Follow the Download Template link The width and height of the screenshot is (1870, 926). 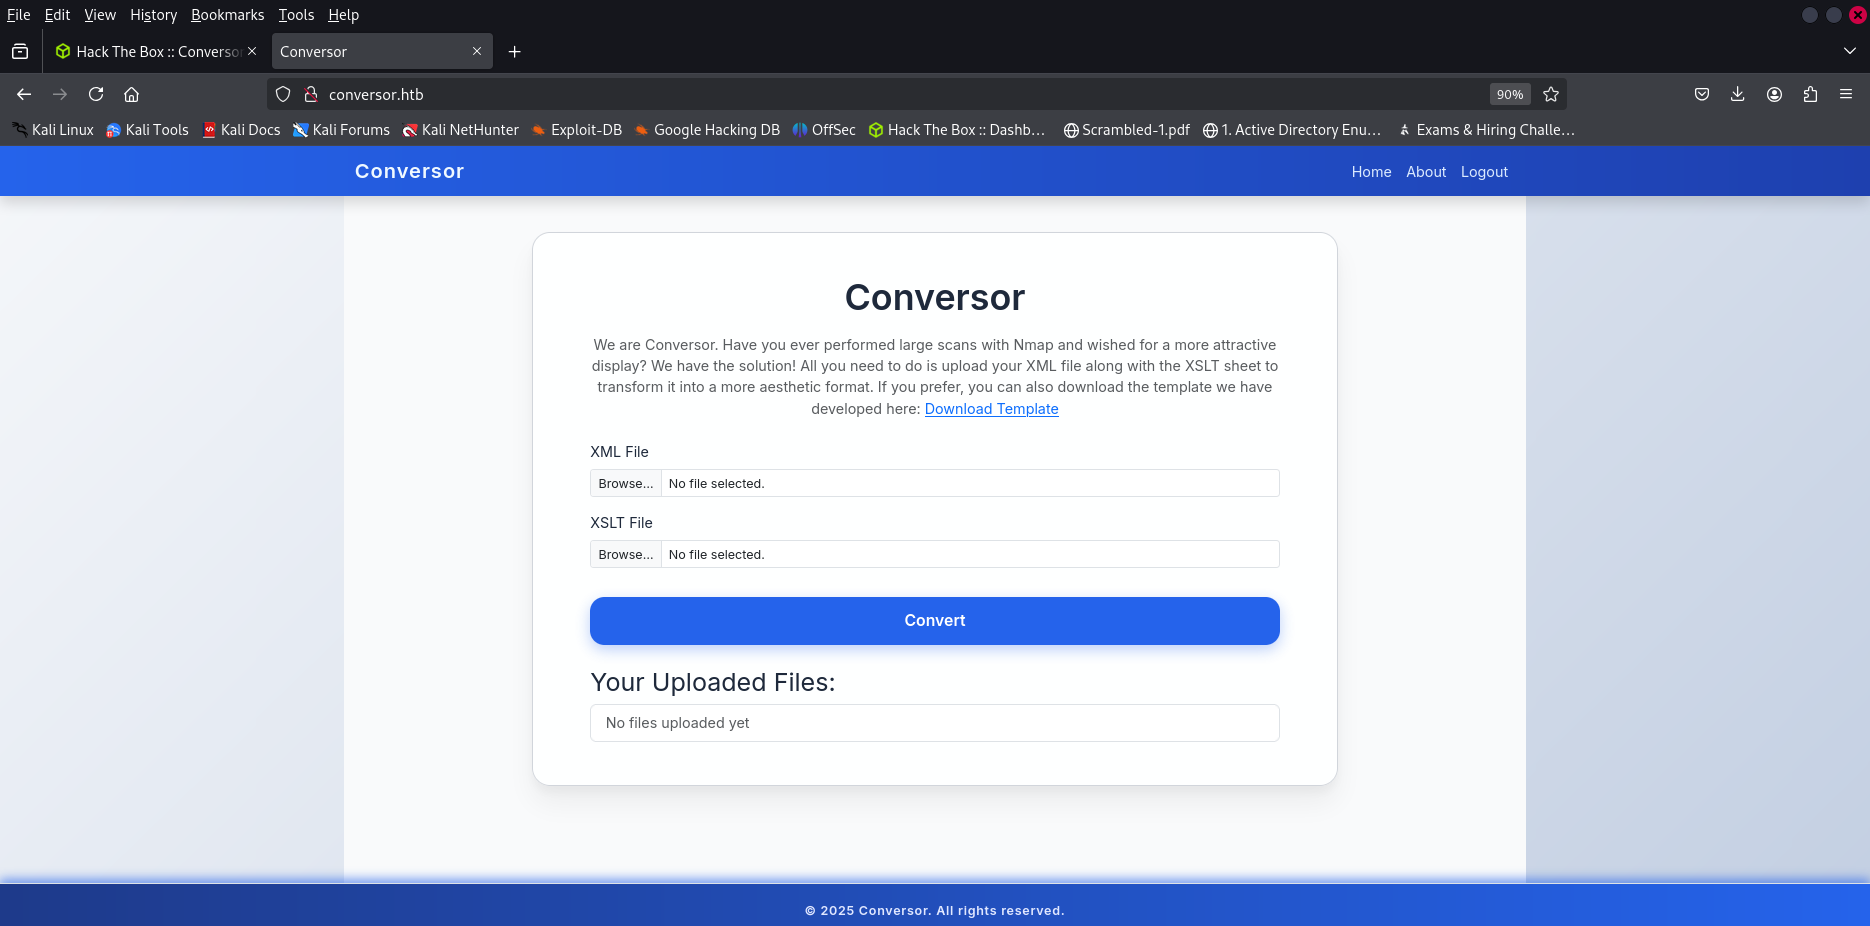(x=991, y=409)
